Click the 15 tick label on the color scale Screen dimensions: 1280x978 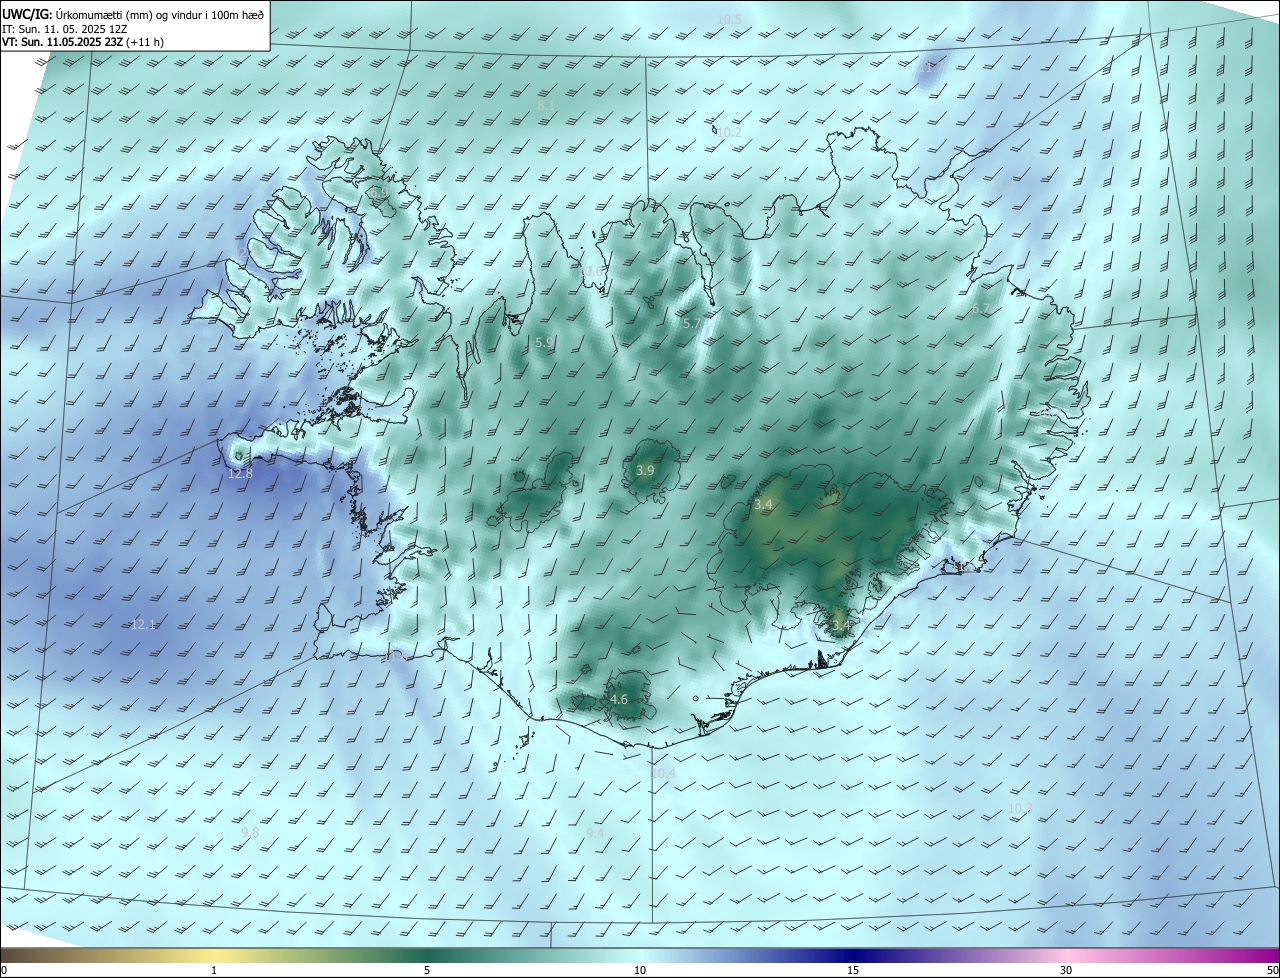click(x=853, y=970)
